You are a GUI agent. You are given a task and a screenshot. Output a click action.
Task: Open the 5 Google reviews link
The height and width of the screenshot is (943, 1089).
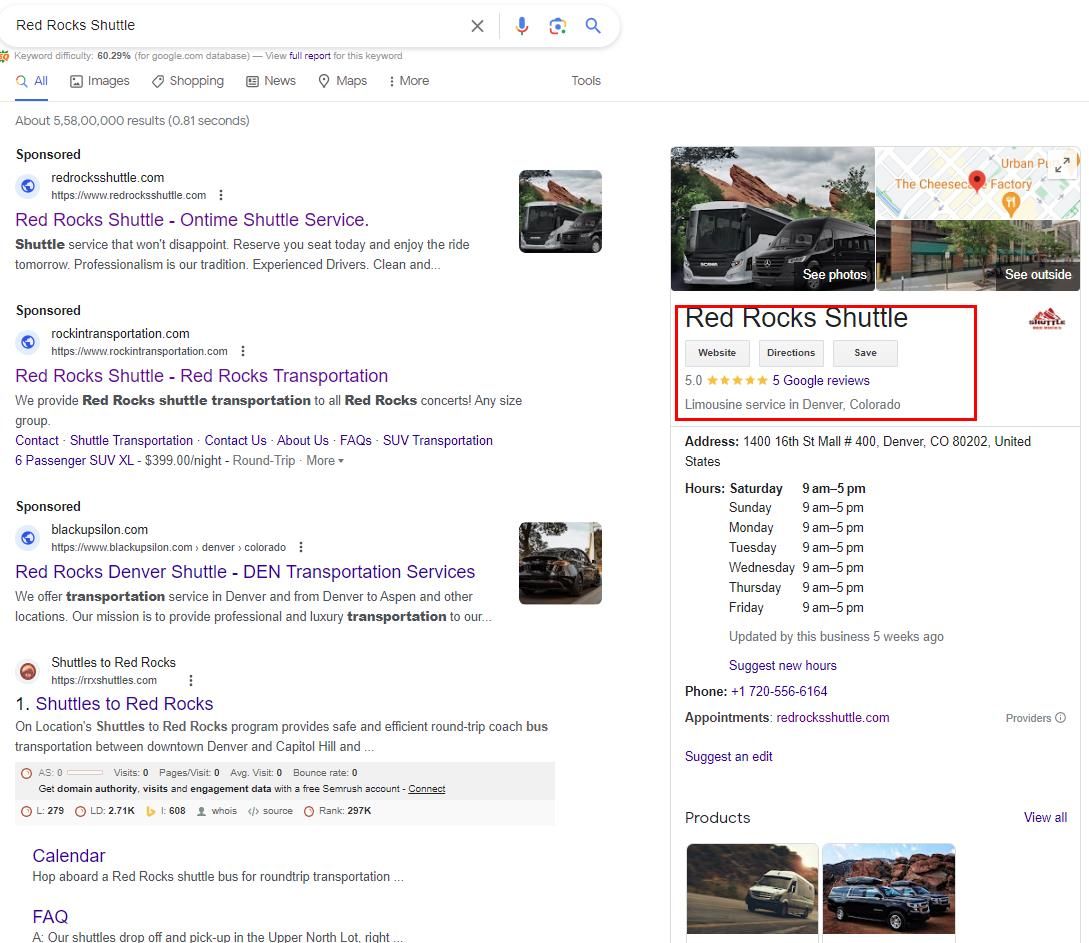tap(820, 381)
